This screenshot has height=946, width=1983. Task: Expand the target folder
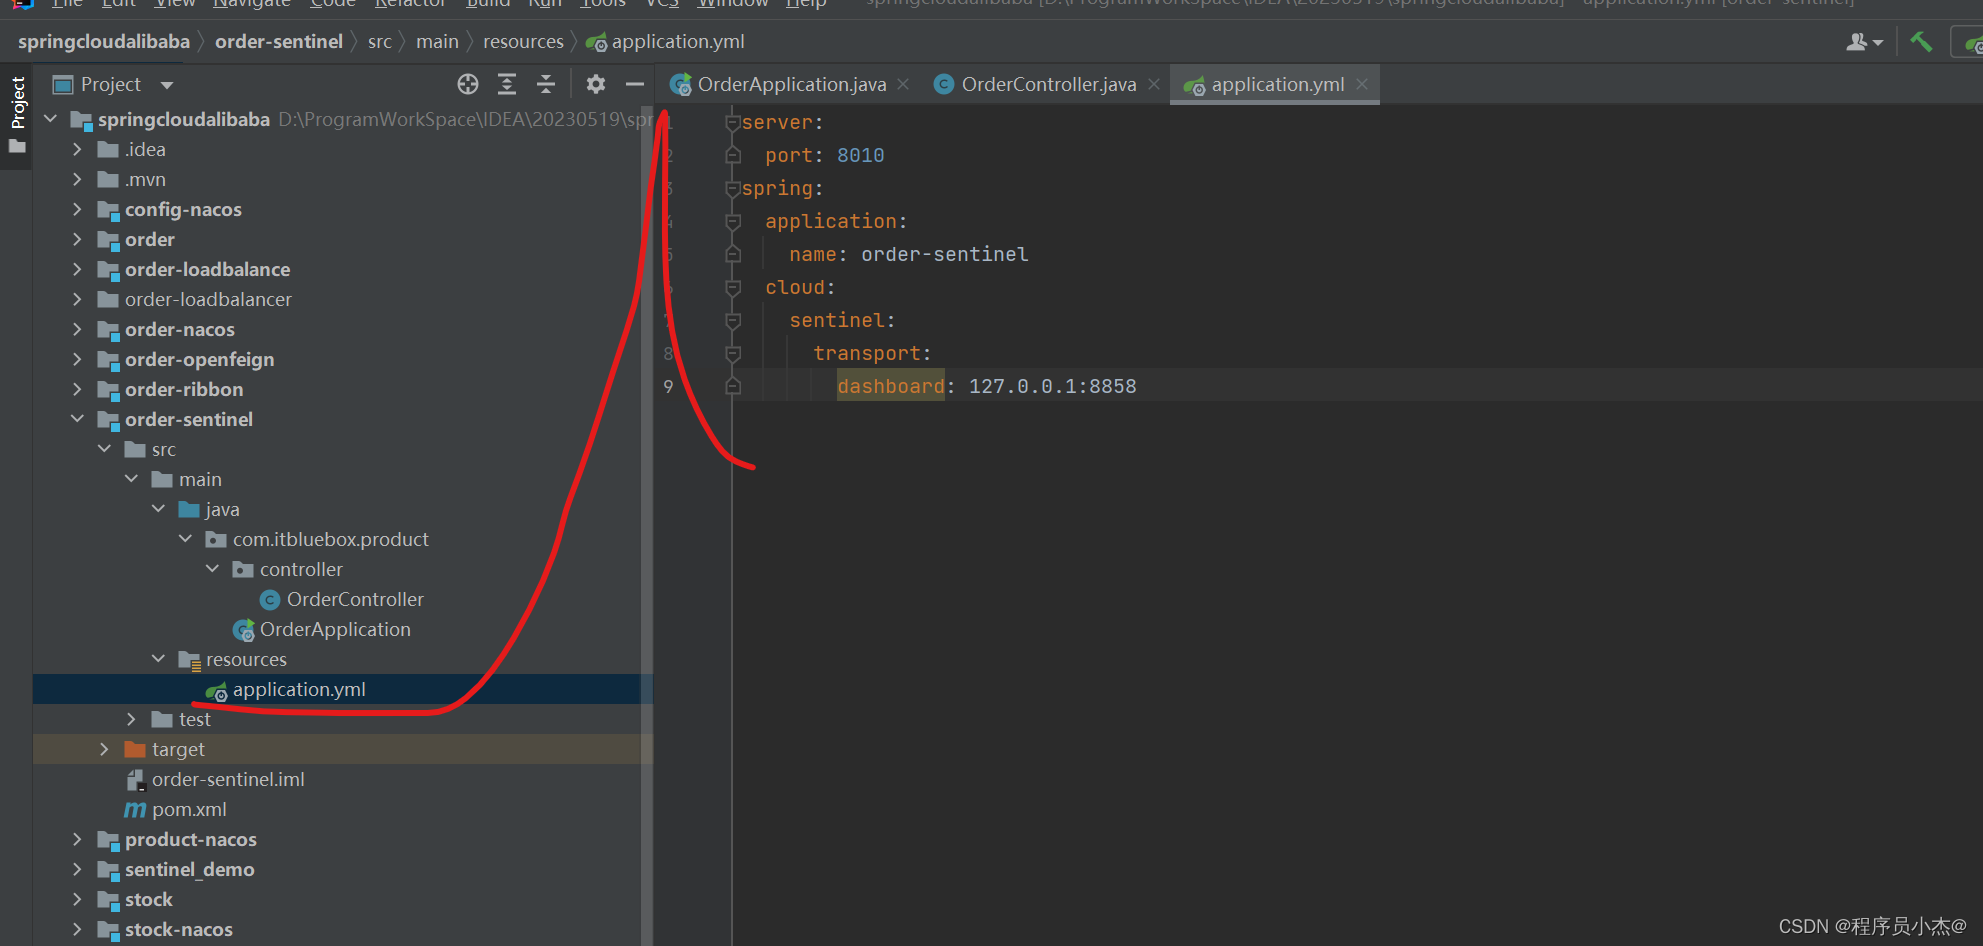(x=104, y=749)
